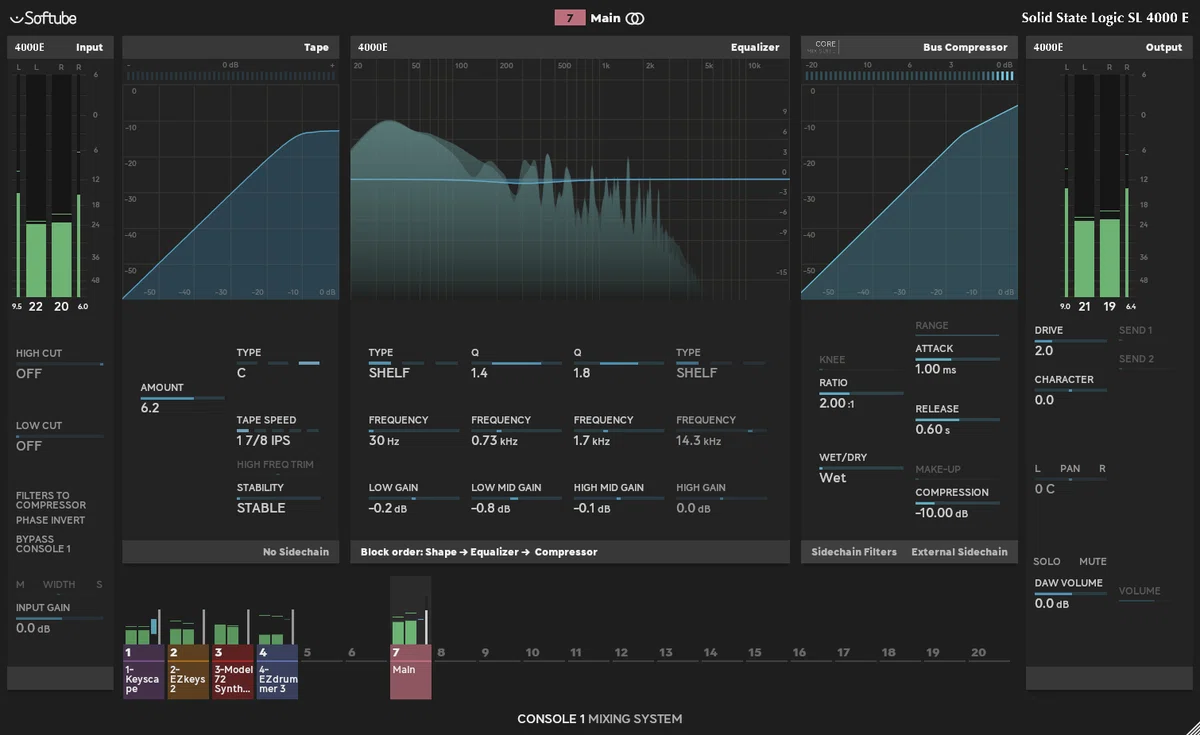Click the Low Cut OFF value

pos(29,446)
